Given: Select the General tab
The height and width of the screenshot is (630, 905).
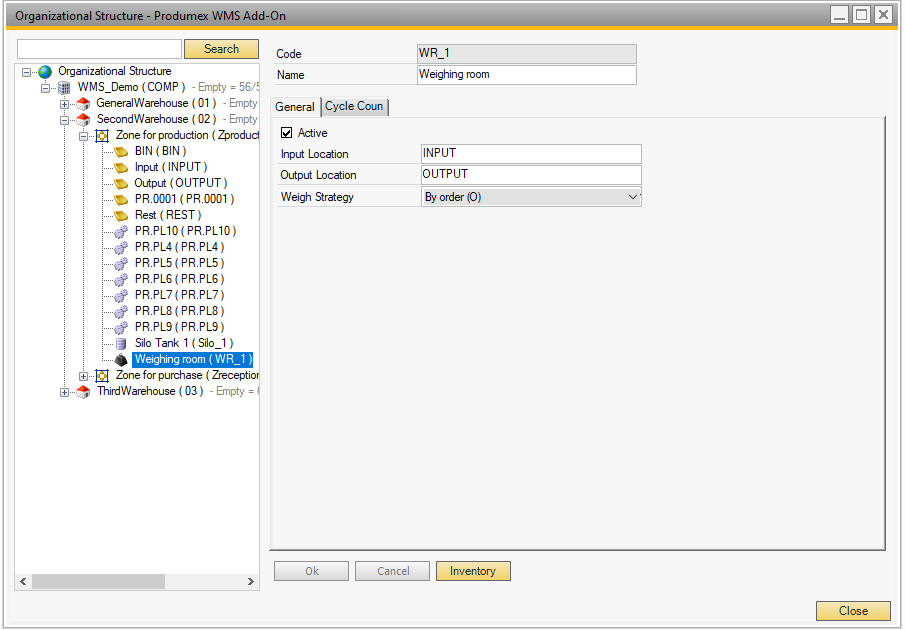Looking at the screenshot, I should [295, 107].
